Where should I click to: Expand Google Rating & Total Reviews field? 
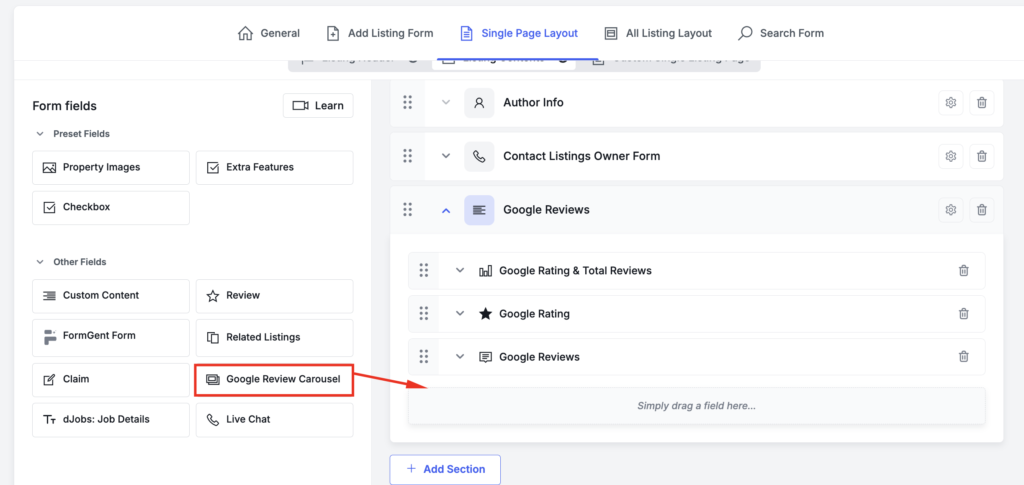pos(460,270)
